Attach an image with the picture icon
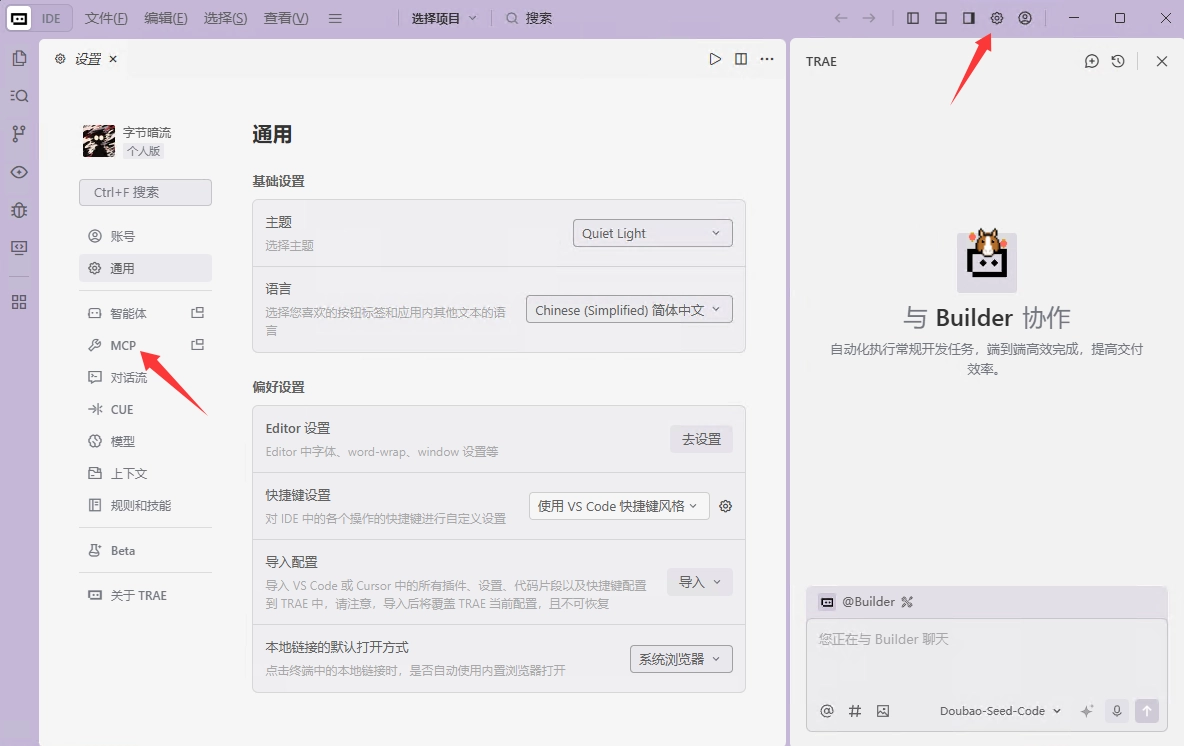This screenshot has width=1184, height=746. (883, 711)
